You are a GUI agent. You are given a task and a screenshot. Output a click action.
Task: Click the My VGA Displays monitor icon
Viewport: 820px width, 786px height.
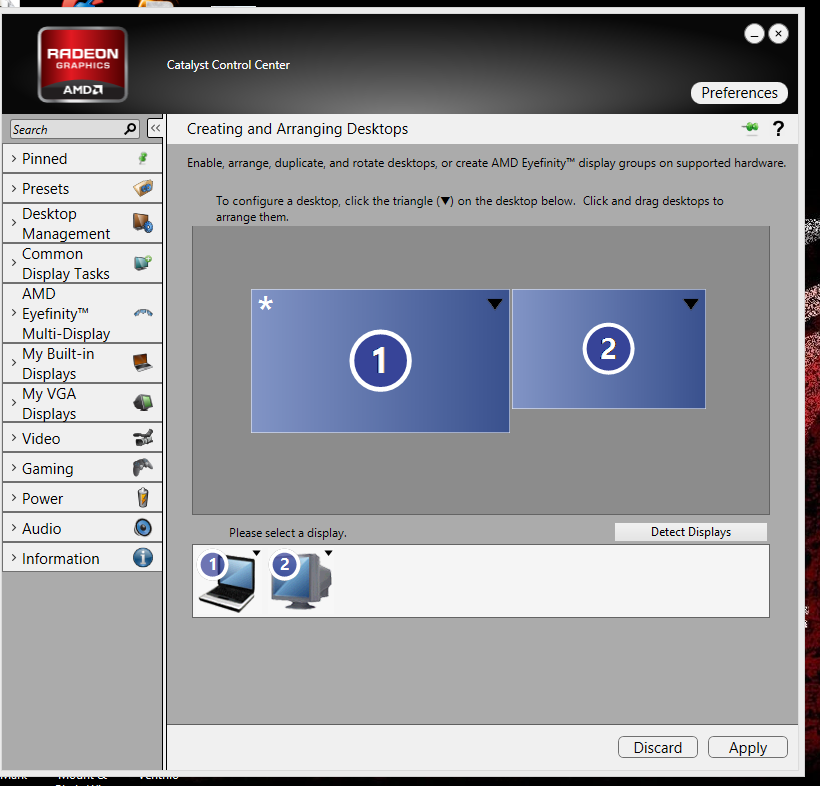[143, 403]
